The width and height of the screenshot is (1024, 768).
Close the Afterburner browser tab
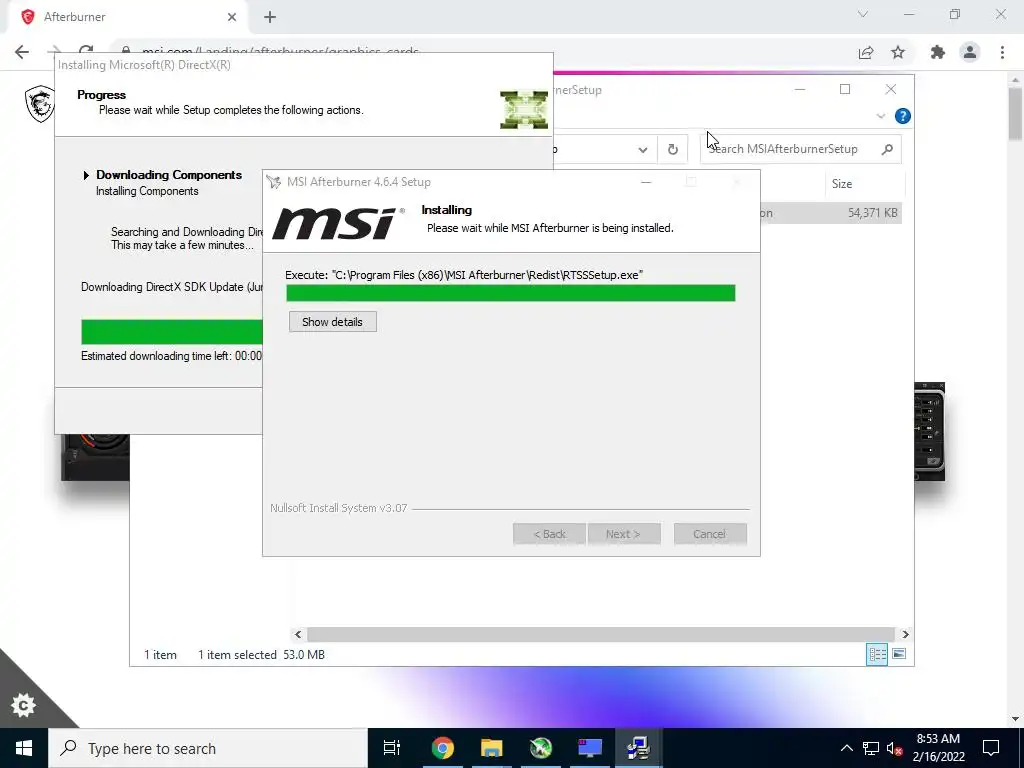[232, 17]
